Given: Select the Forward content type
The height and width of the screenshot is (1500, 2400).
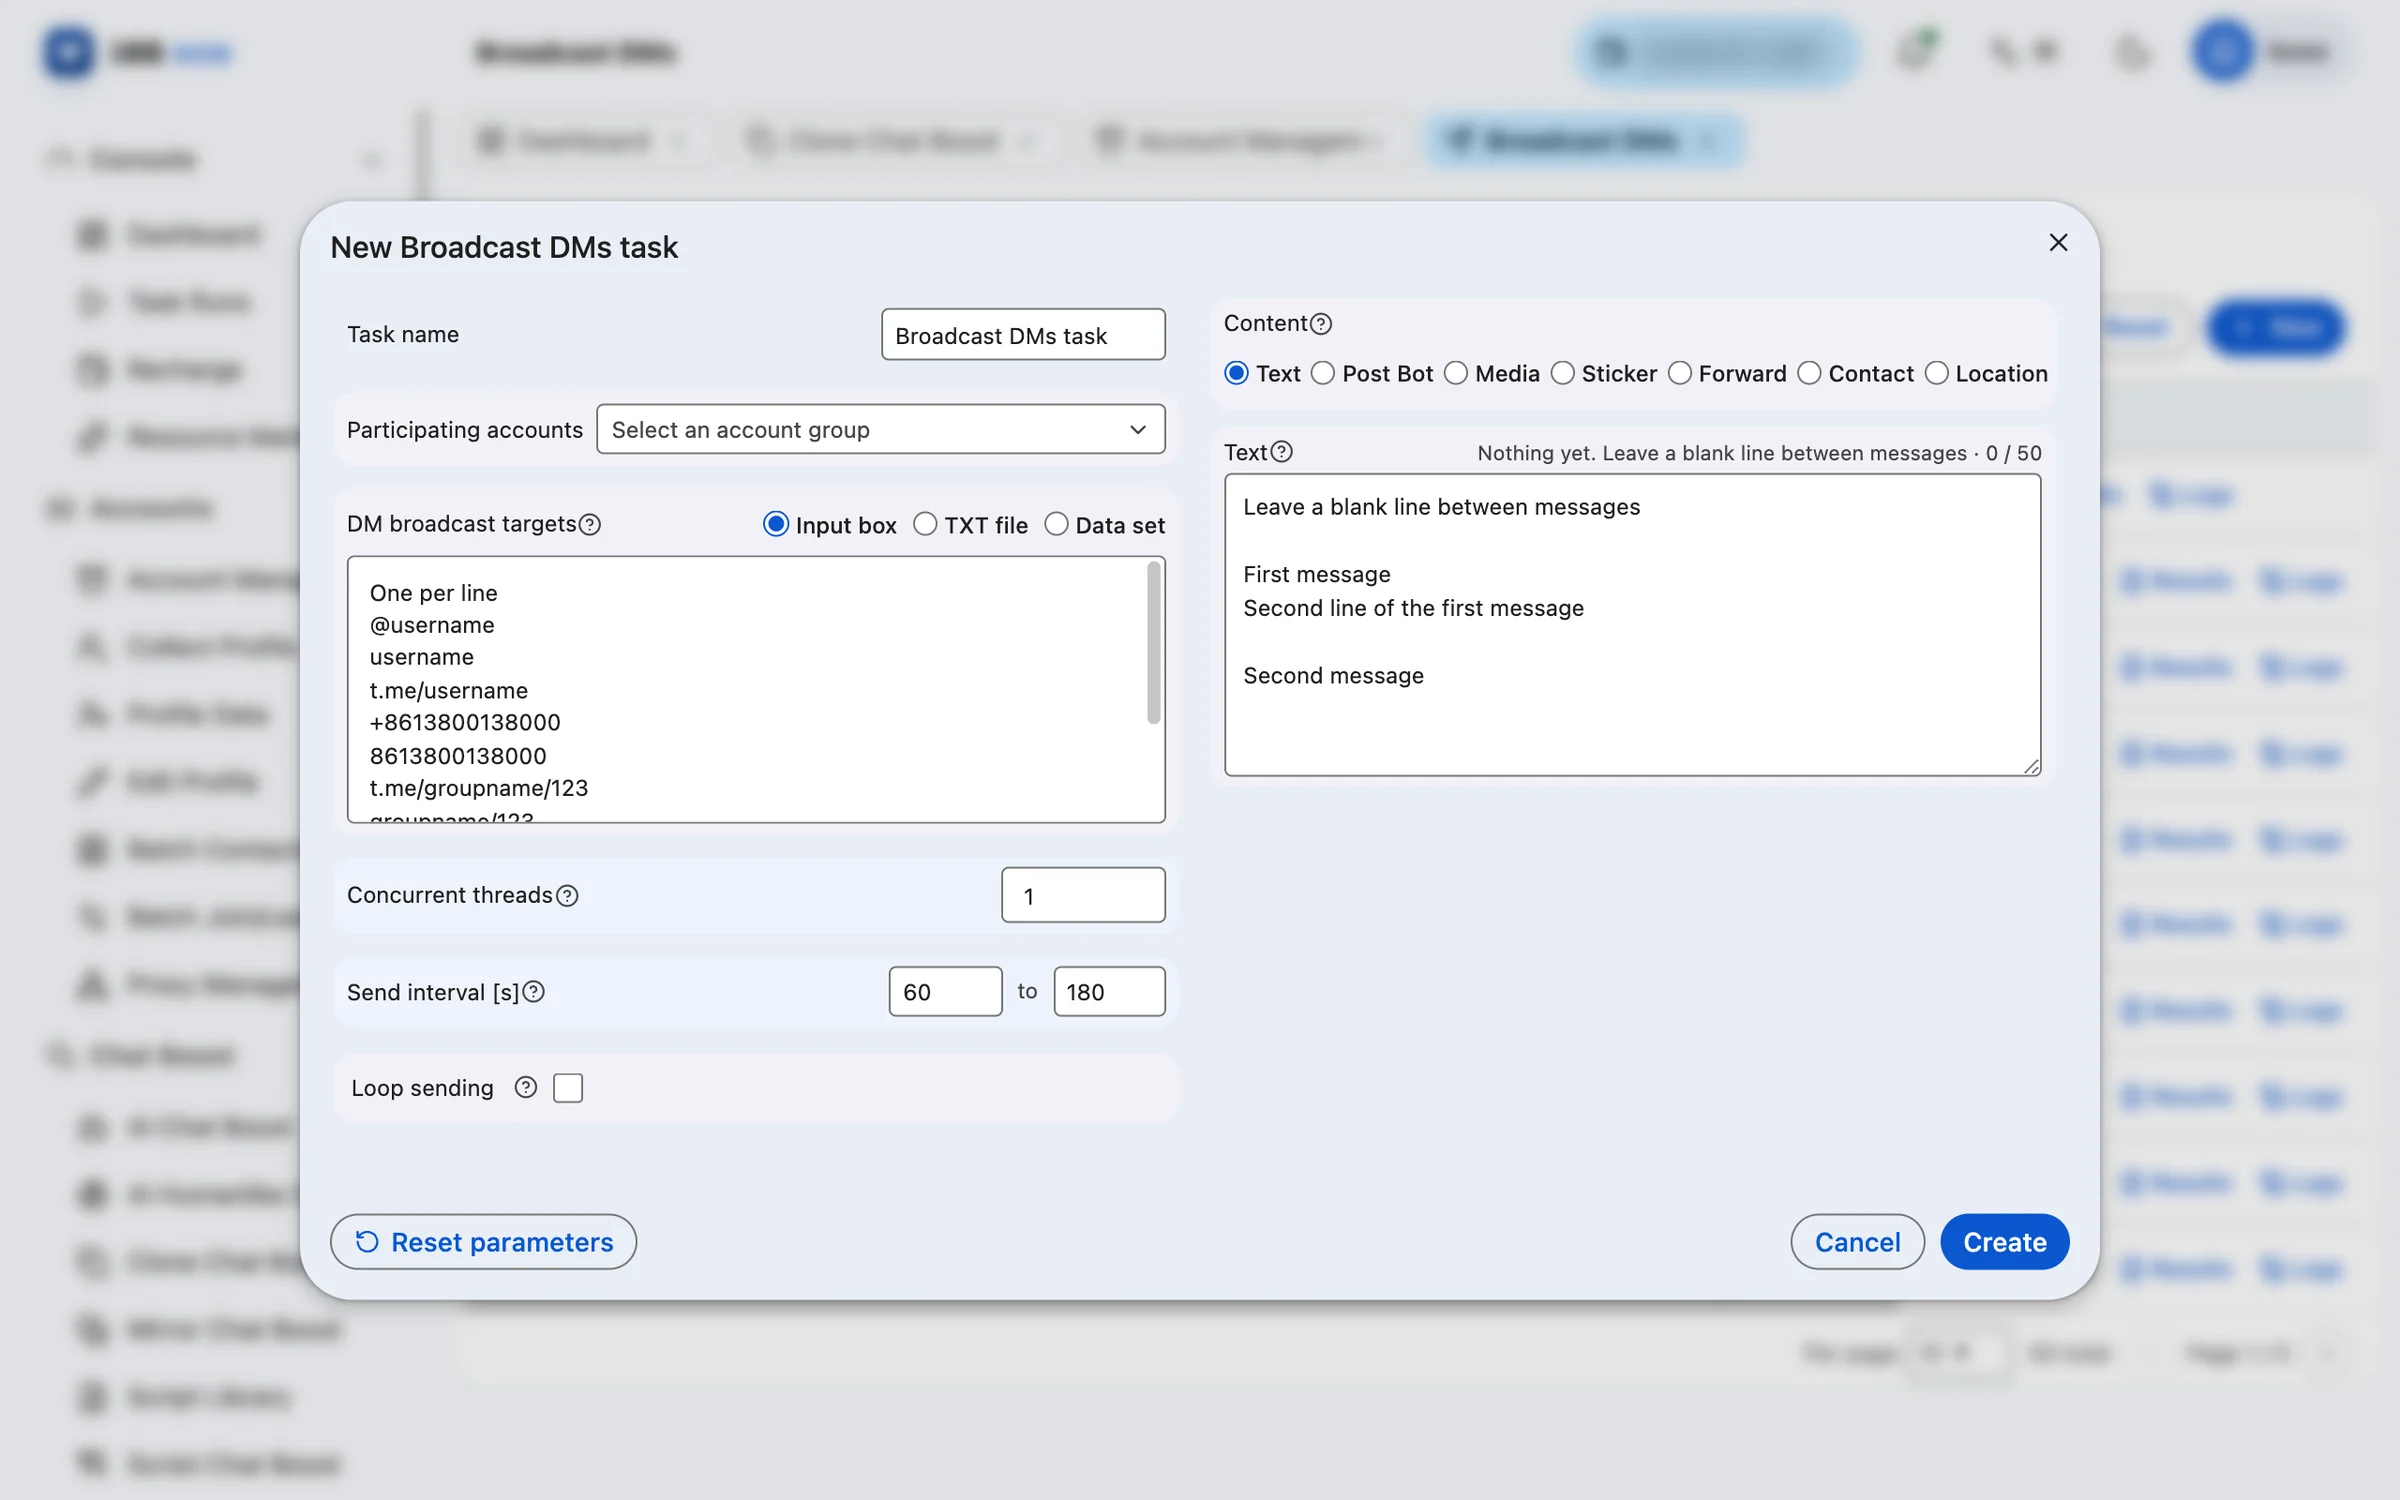Looking at the screenshot, I should 1680,373.
